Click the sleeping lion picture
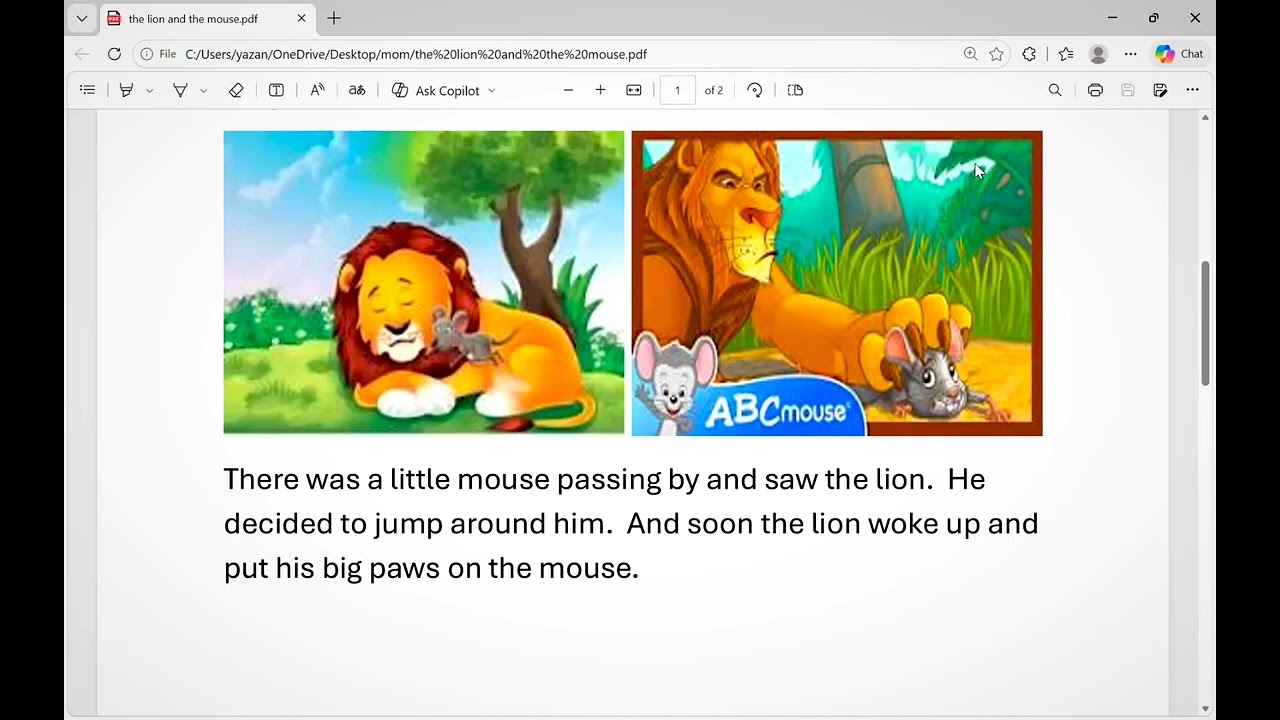Viewport: 1280px width, 720px height. tap(424, 282)
